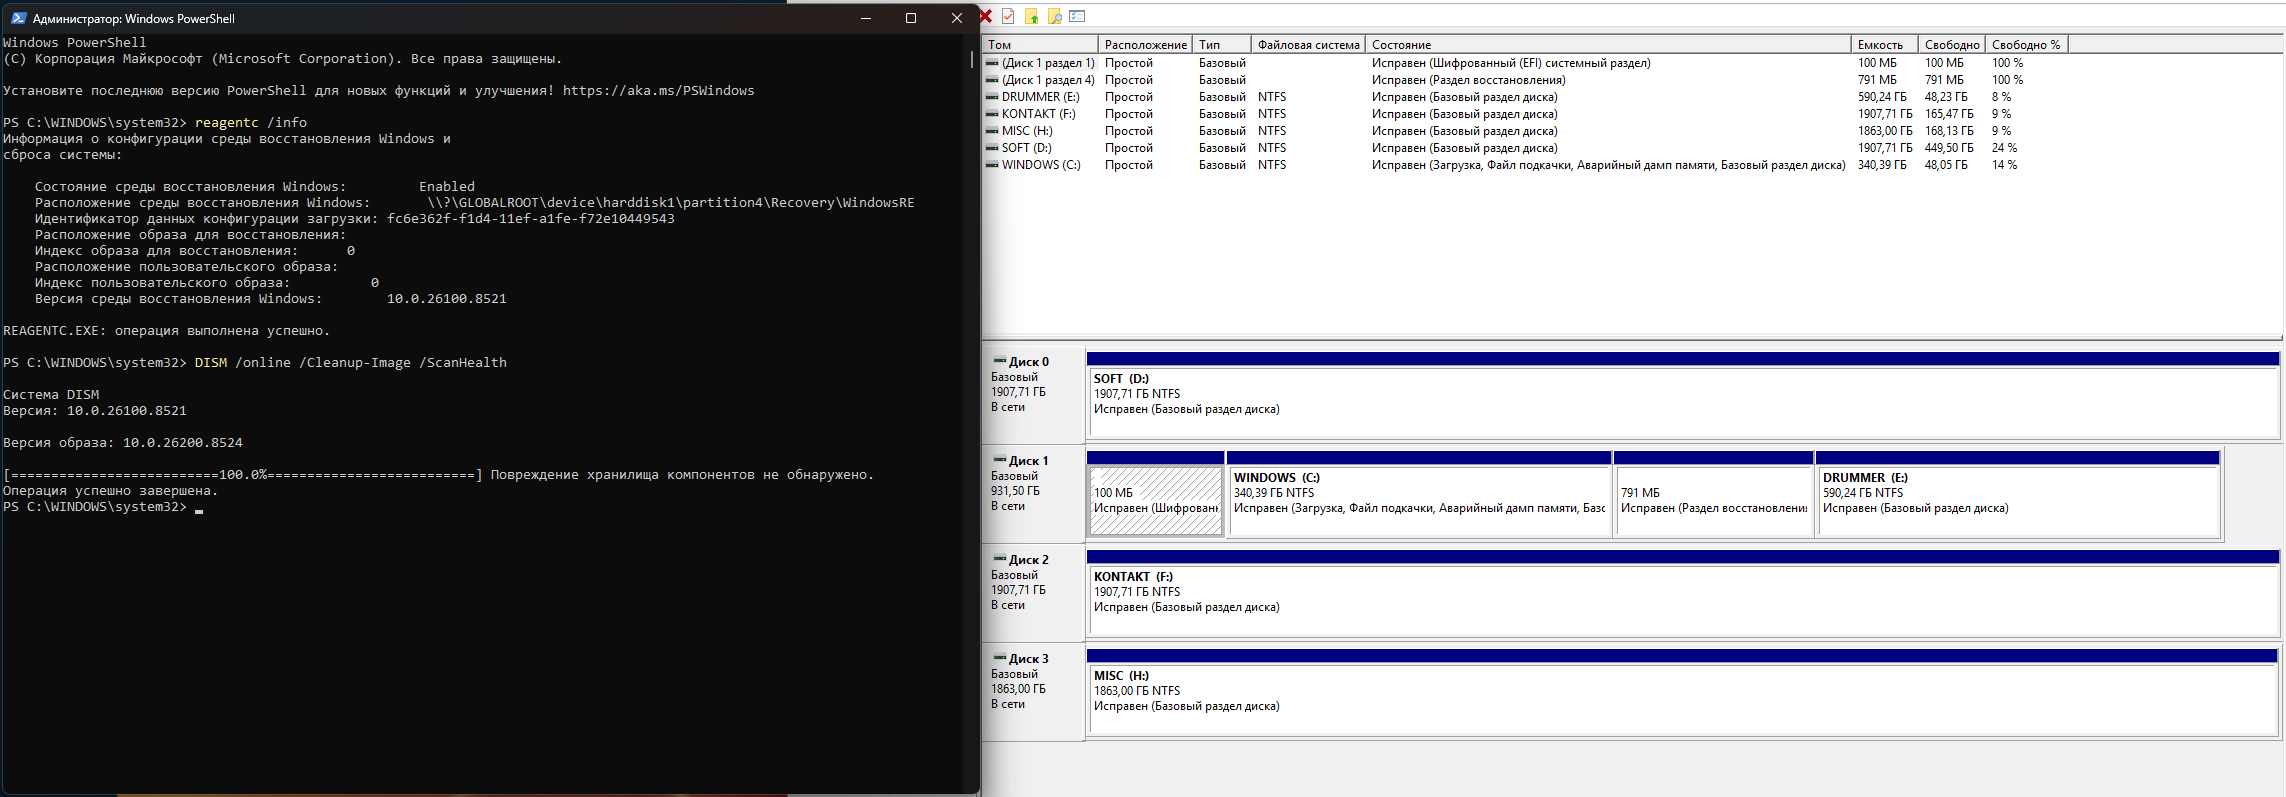This screenshot has height=797, width=2286.
Task: Click the disk icon next to Диск 0
Action: [x=999, y=361]
